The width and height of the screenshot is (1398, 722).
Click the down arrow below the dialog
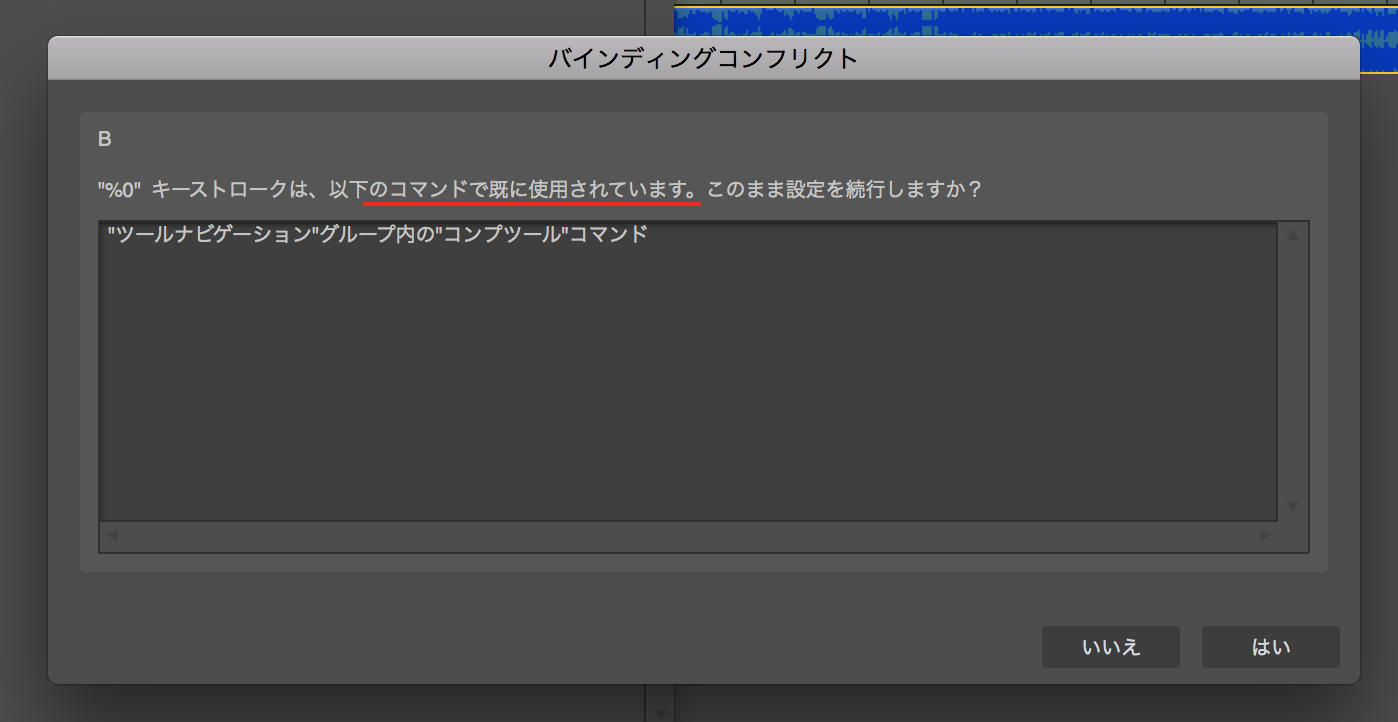660,713
